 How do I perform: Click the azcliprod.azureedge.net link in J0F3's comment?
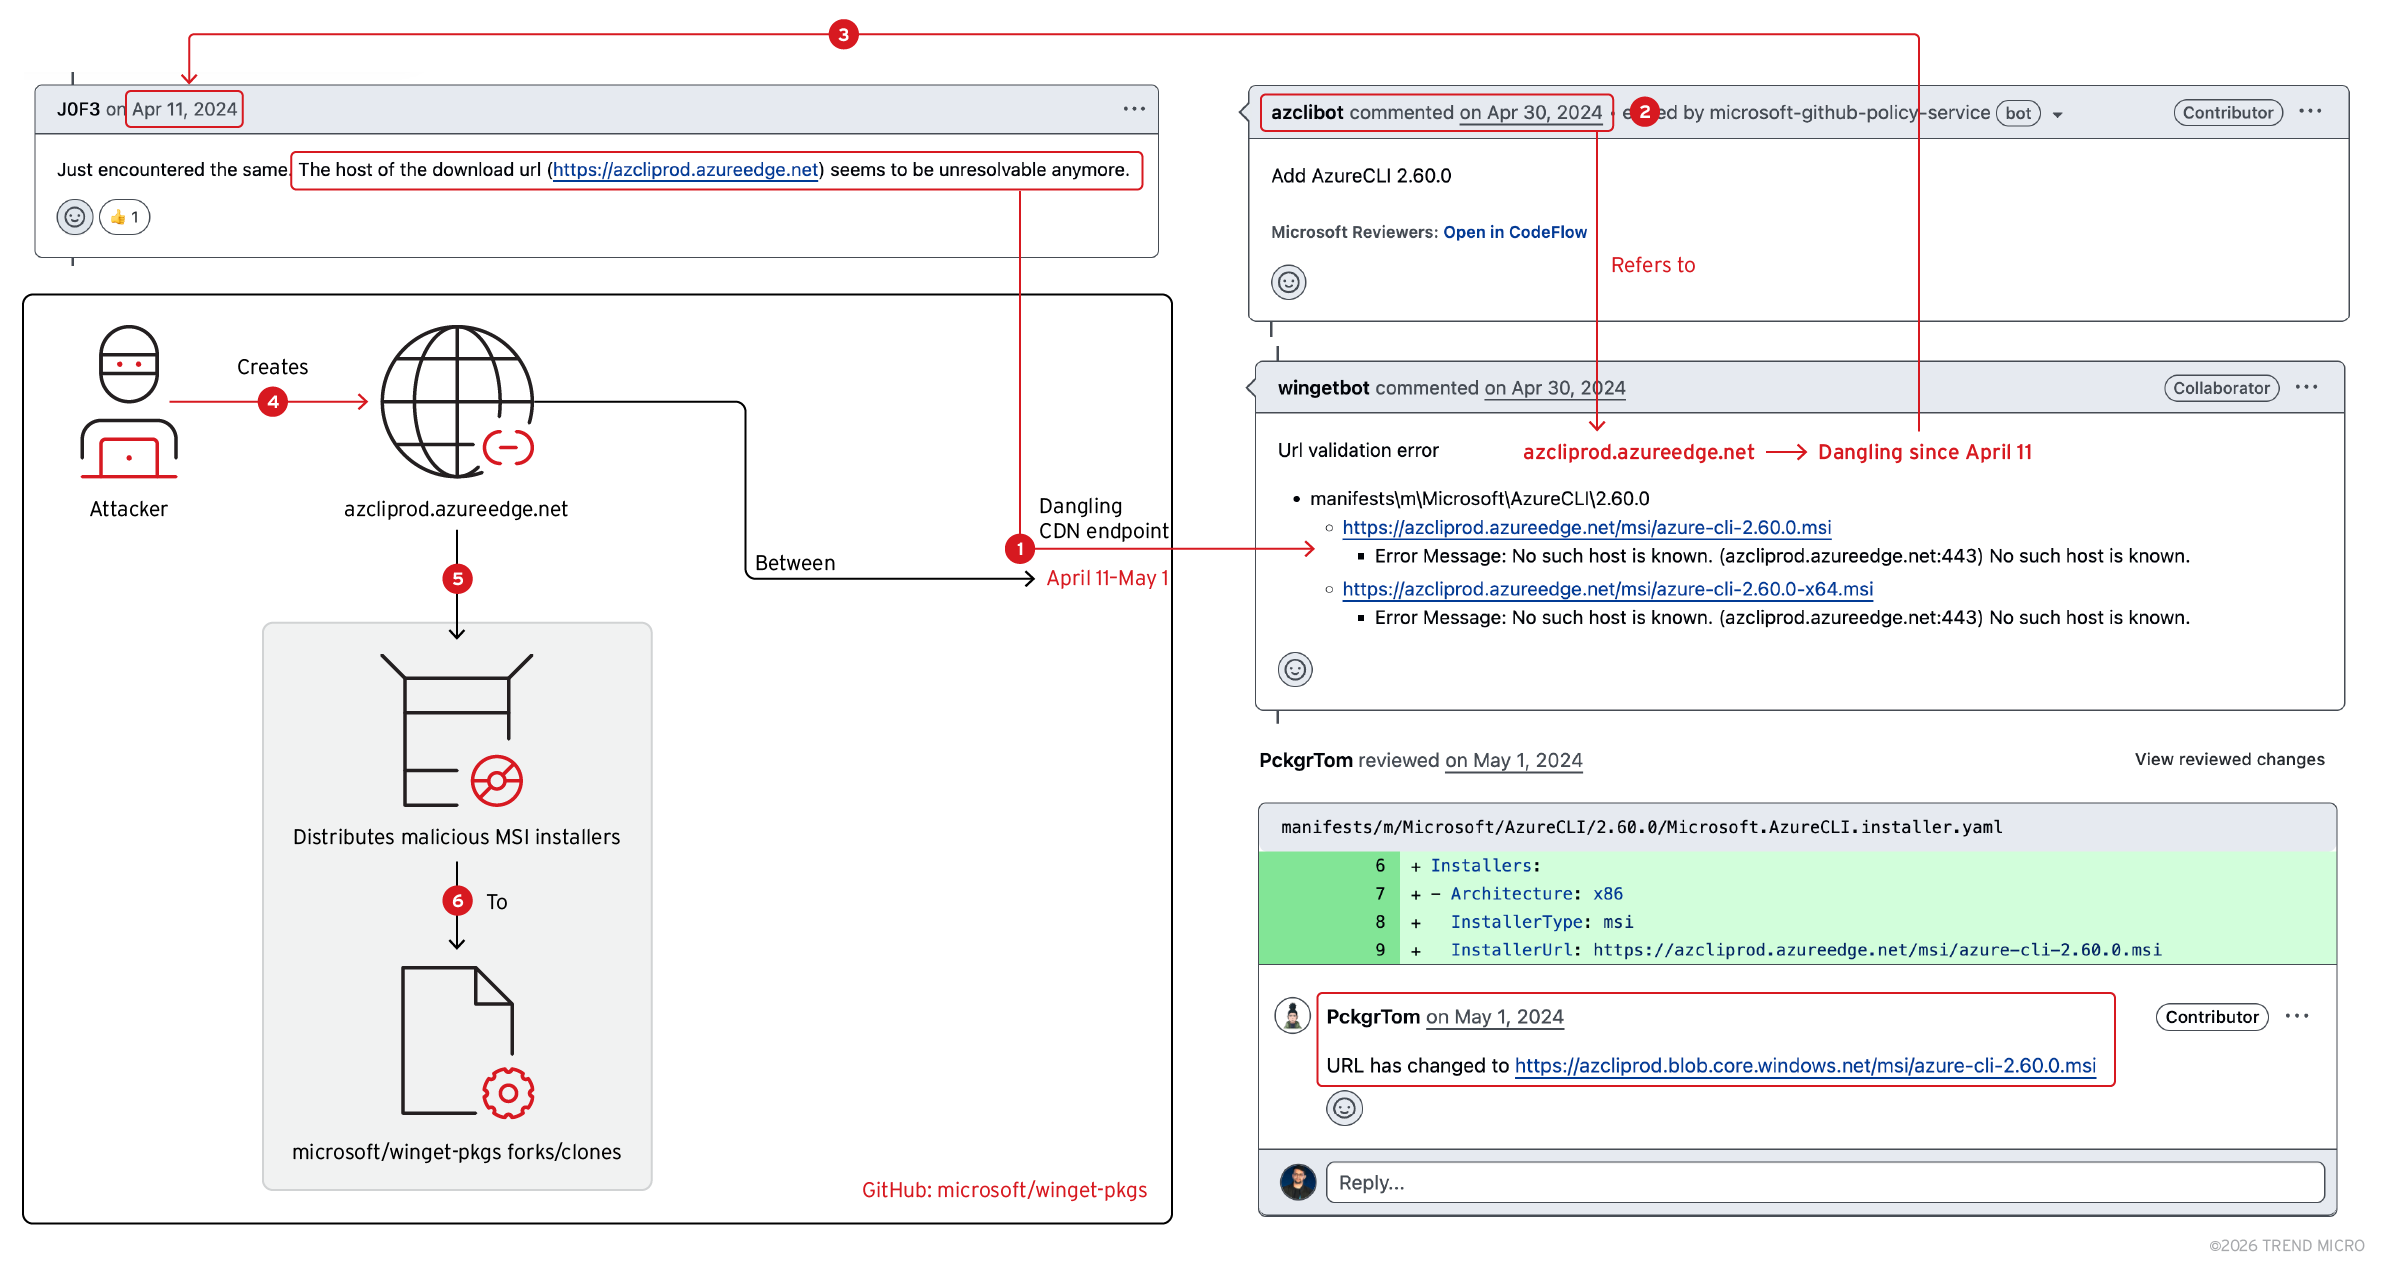[x=686, y=170]
